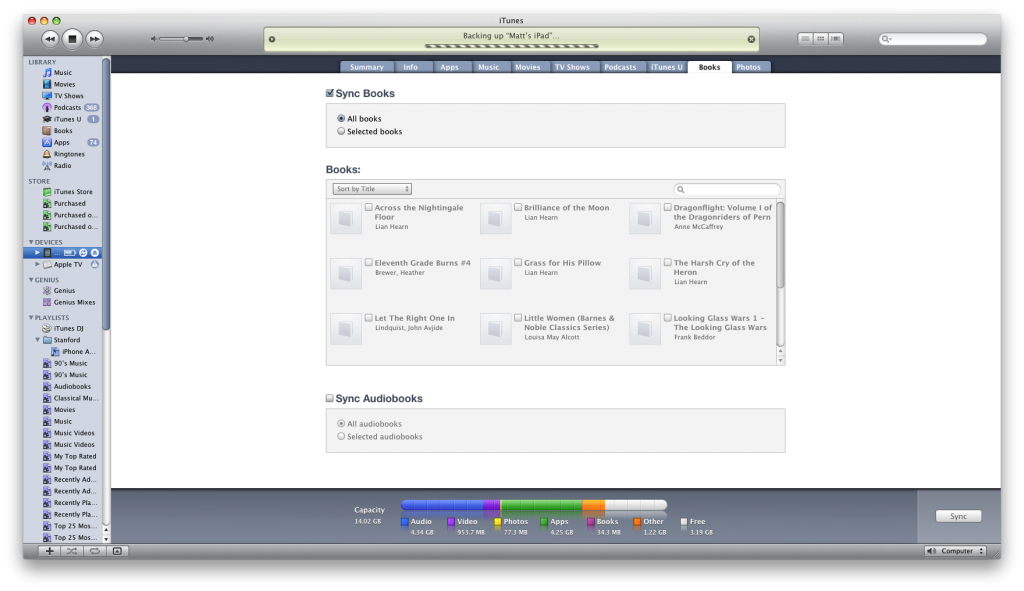1024x591 pixels.
Task: Open the iTunes DJ playlist
Action: 70,327
